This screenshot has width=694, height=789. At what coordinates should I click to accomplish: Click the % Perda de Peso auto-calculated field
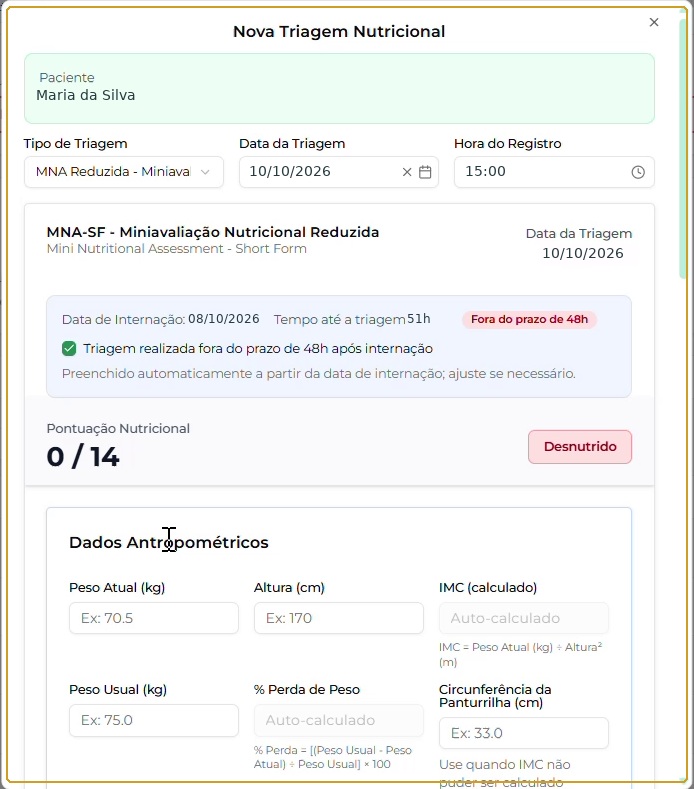339,720
